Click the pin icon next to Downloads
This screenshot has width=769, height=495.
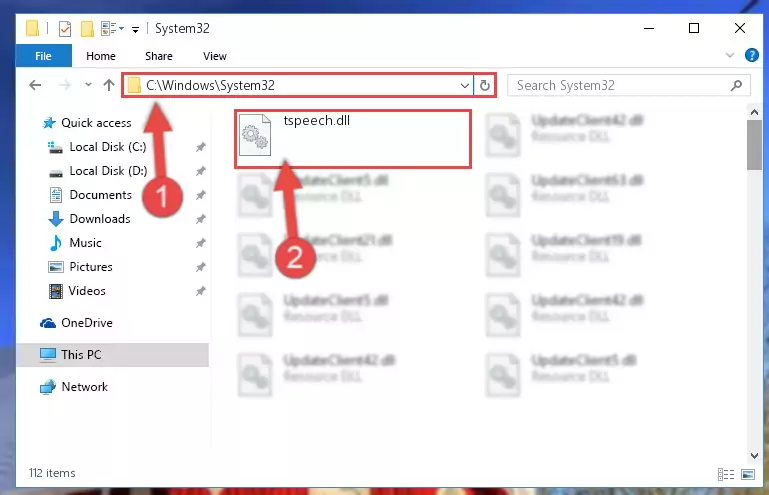click(201, 219)
